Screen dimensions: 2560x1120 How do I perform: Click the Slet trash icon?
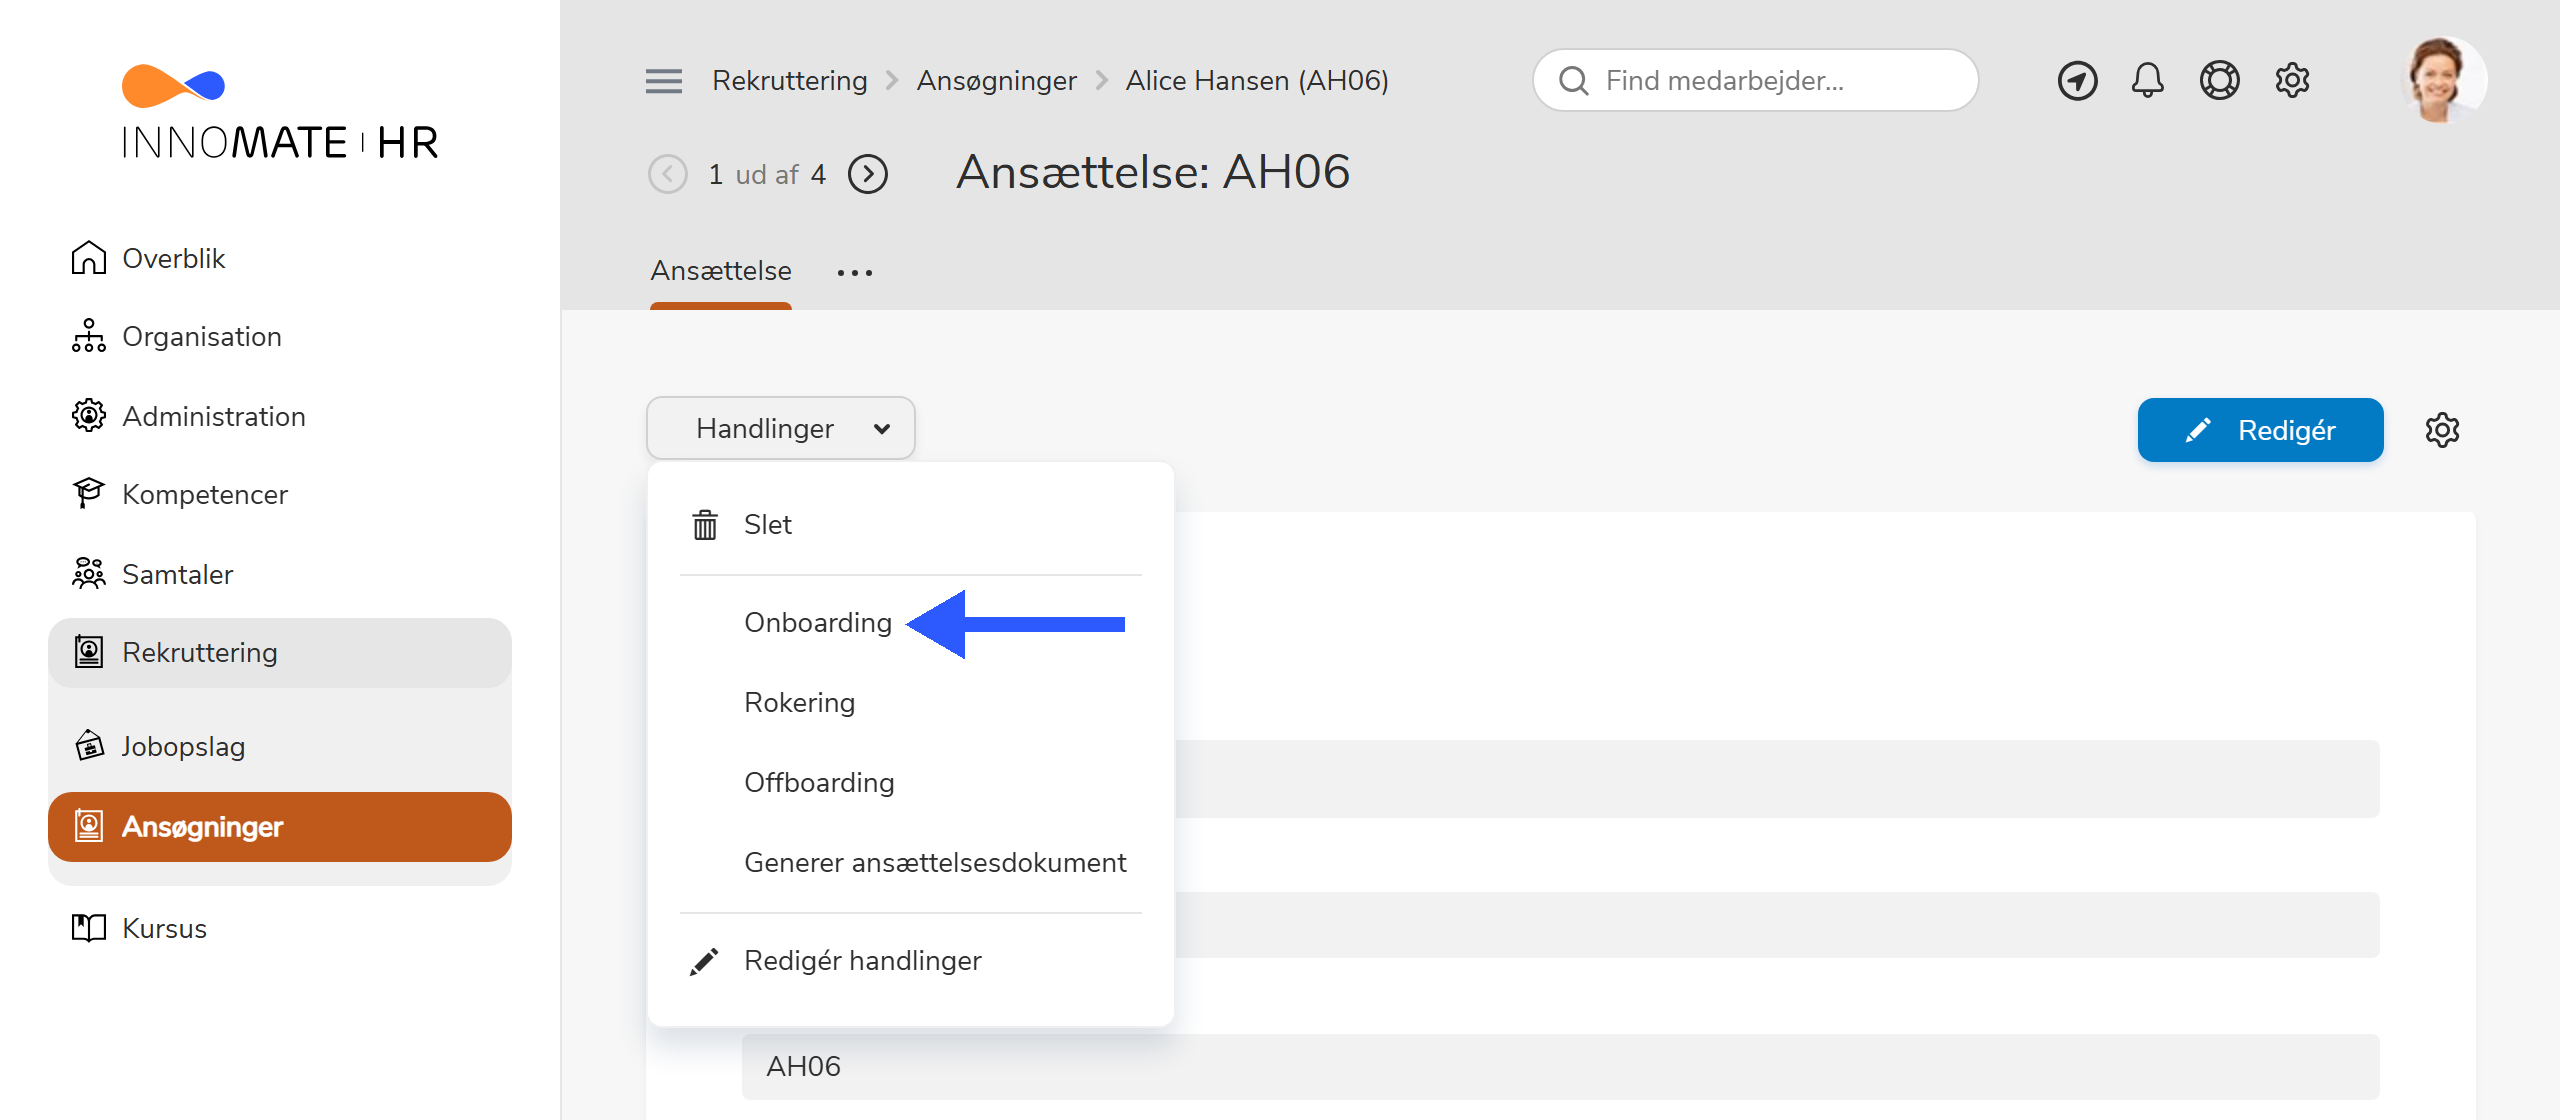[x=705, y=524]
